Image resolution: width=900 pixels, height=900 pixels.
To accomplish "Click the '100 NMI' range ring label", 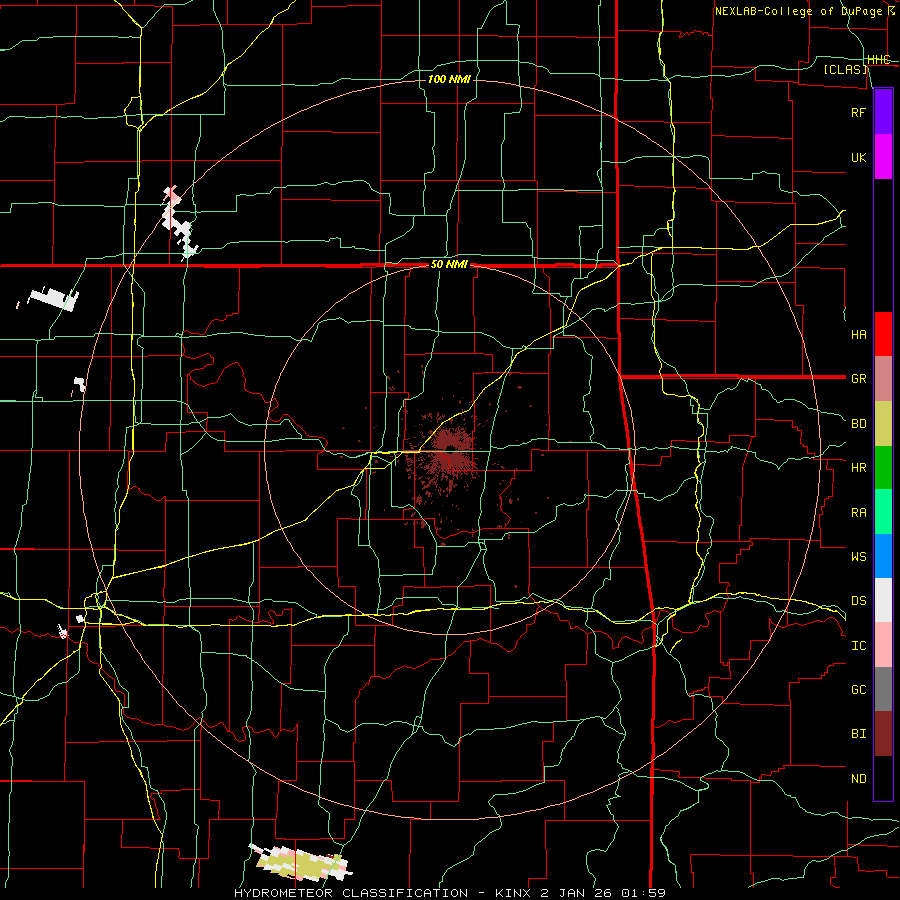I will (449, 79).
